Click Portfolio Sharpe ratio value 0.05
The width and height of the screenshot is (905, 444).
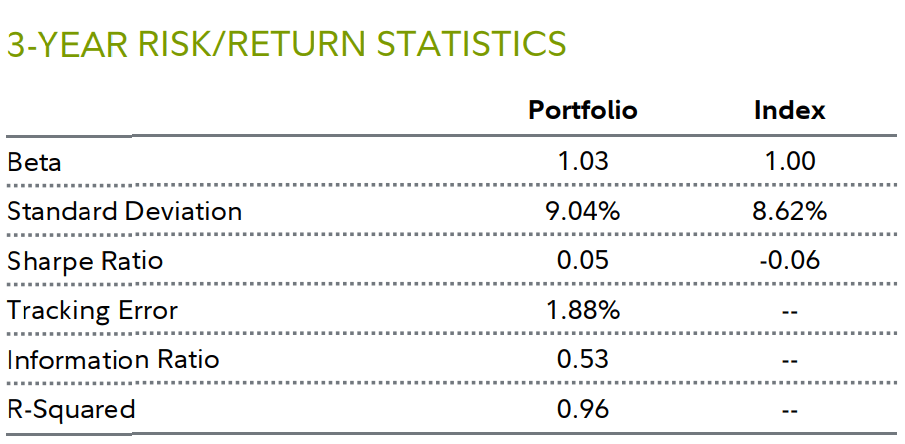583,261
